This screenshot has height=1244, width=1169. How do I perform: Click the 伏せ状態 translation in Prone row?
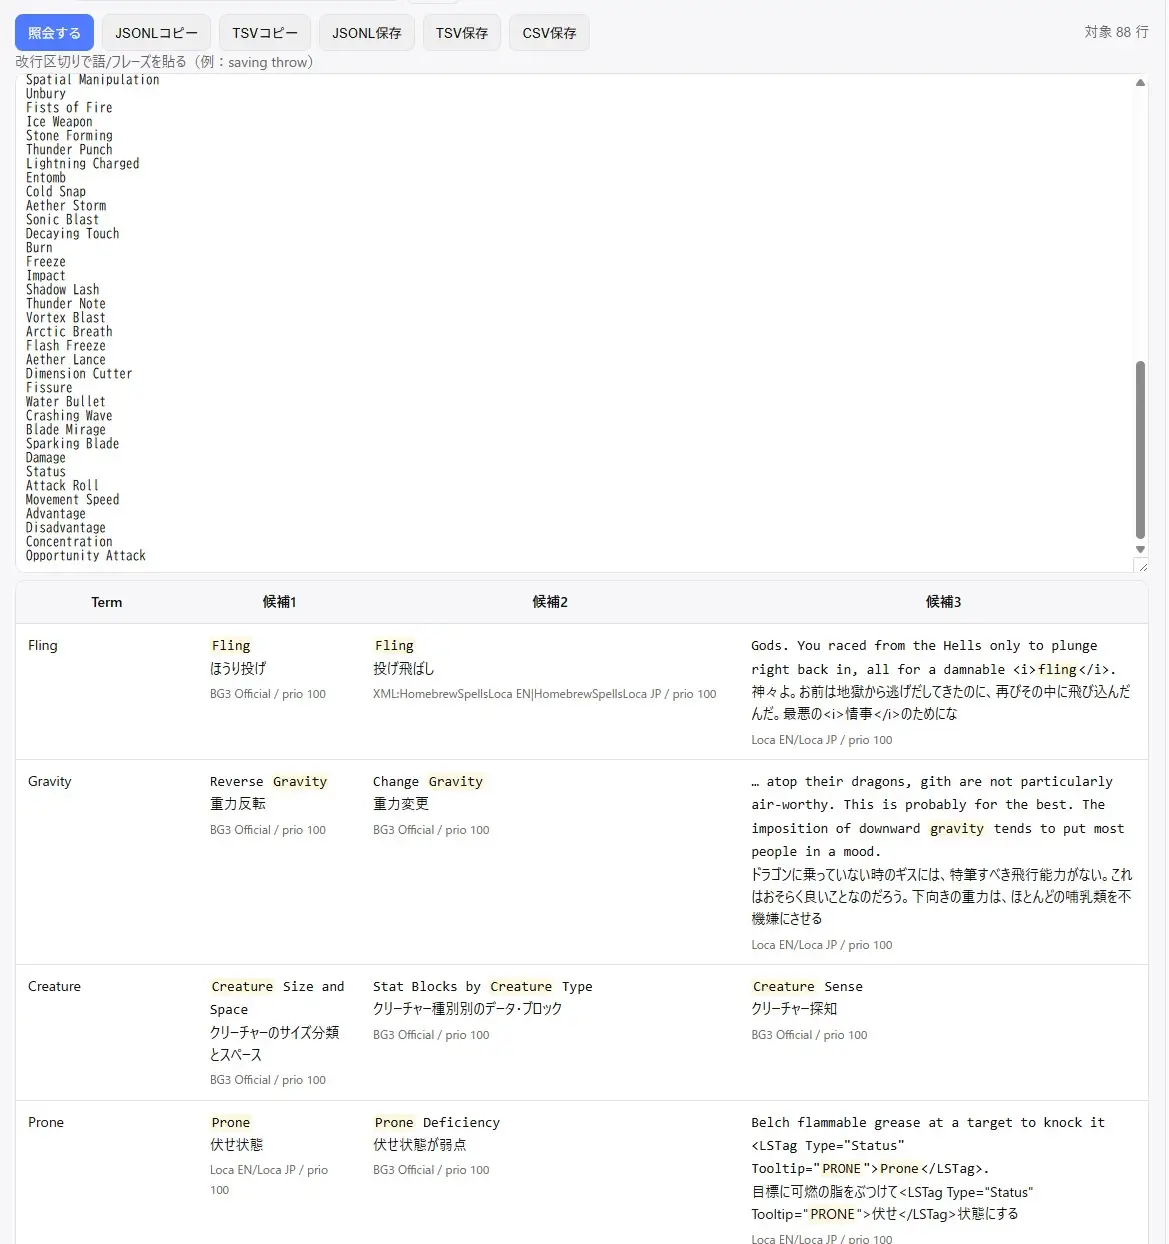click(x=237, y=1145)
